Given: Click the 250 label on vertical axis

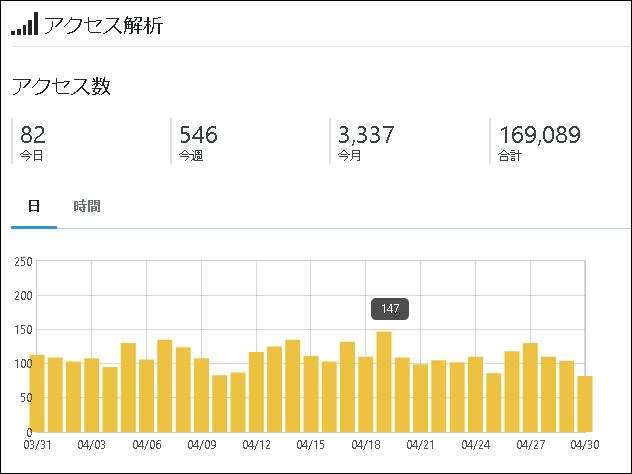Looking at the screenshot, I should (x=23, y=262).
